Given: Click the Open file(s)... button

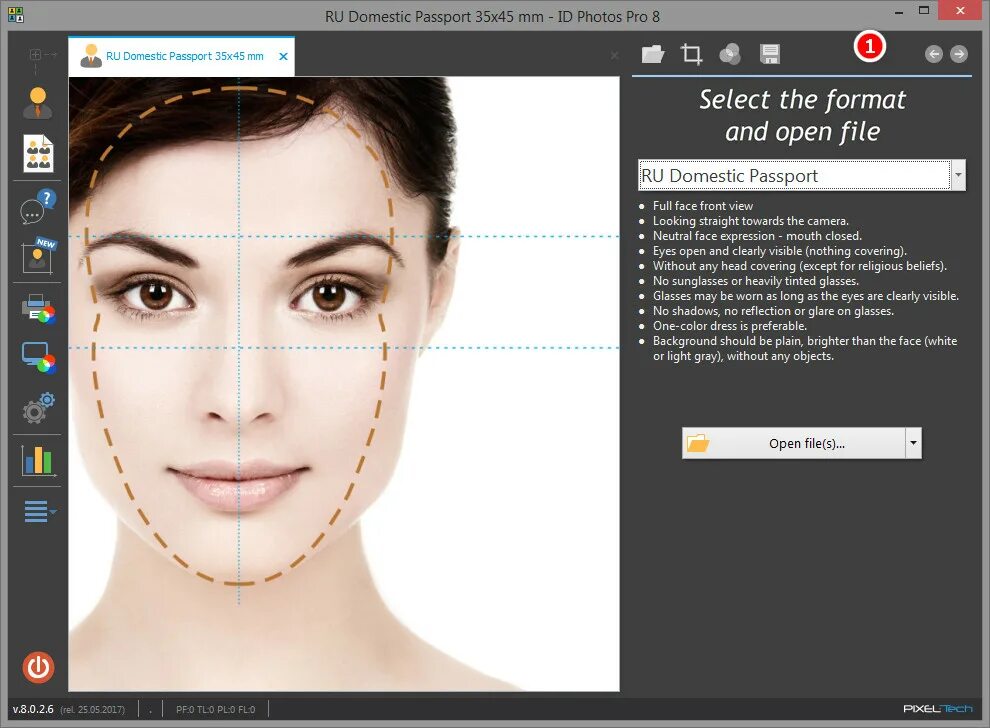Looking at the screenshot, I should tap(794, 443).
